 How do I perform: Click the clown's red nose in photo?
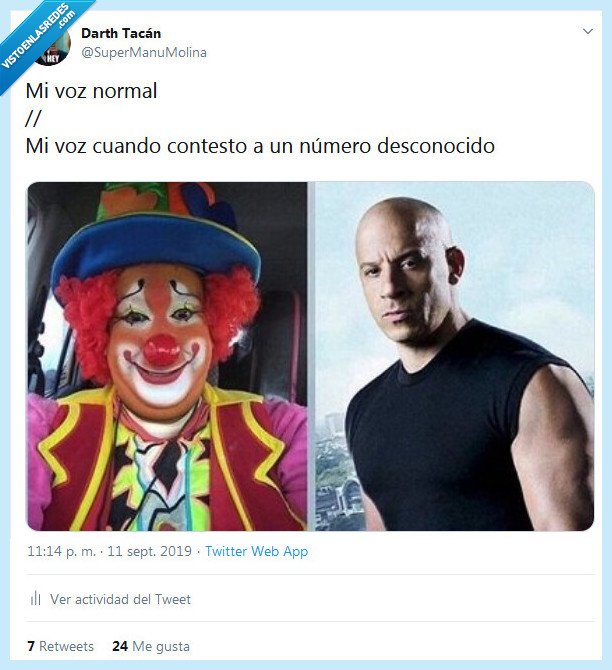click(x=162, y=350)
